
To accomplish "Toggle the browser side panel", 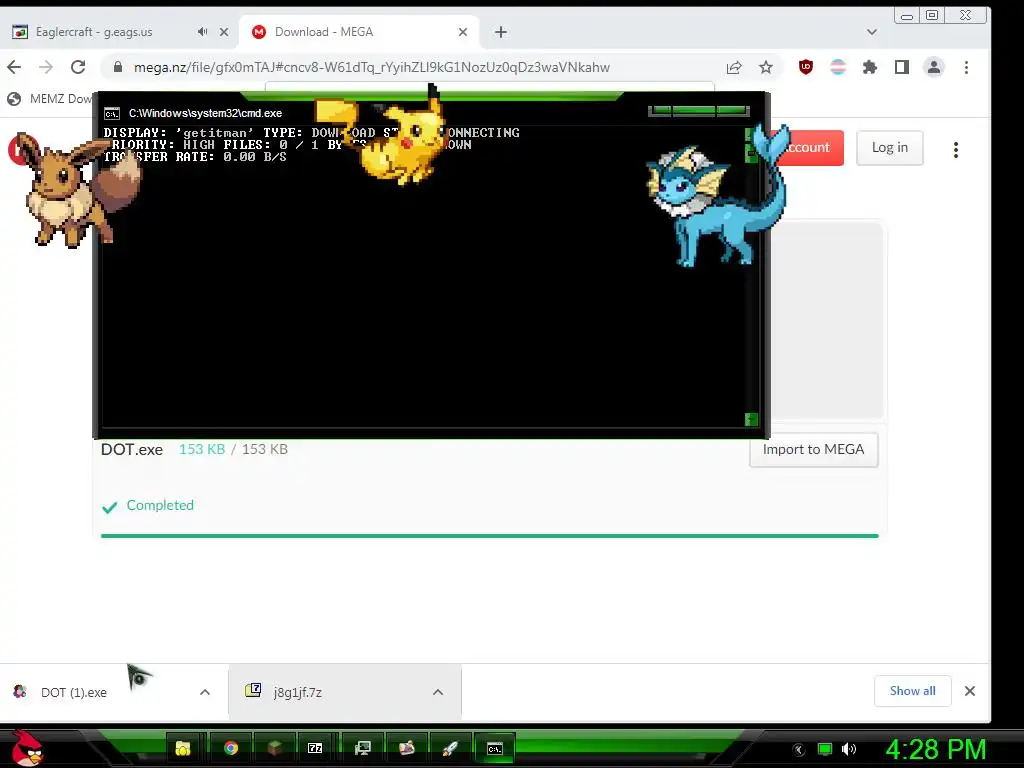I will point(902,67).
